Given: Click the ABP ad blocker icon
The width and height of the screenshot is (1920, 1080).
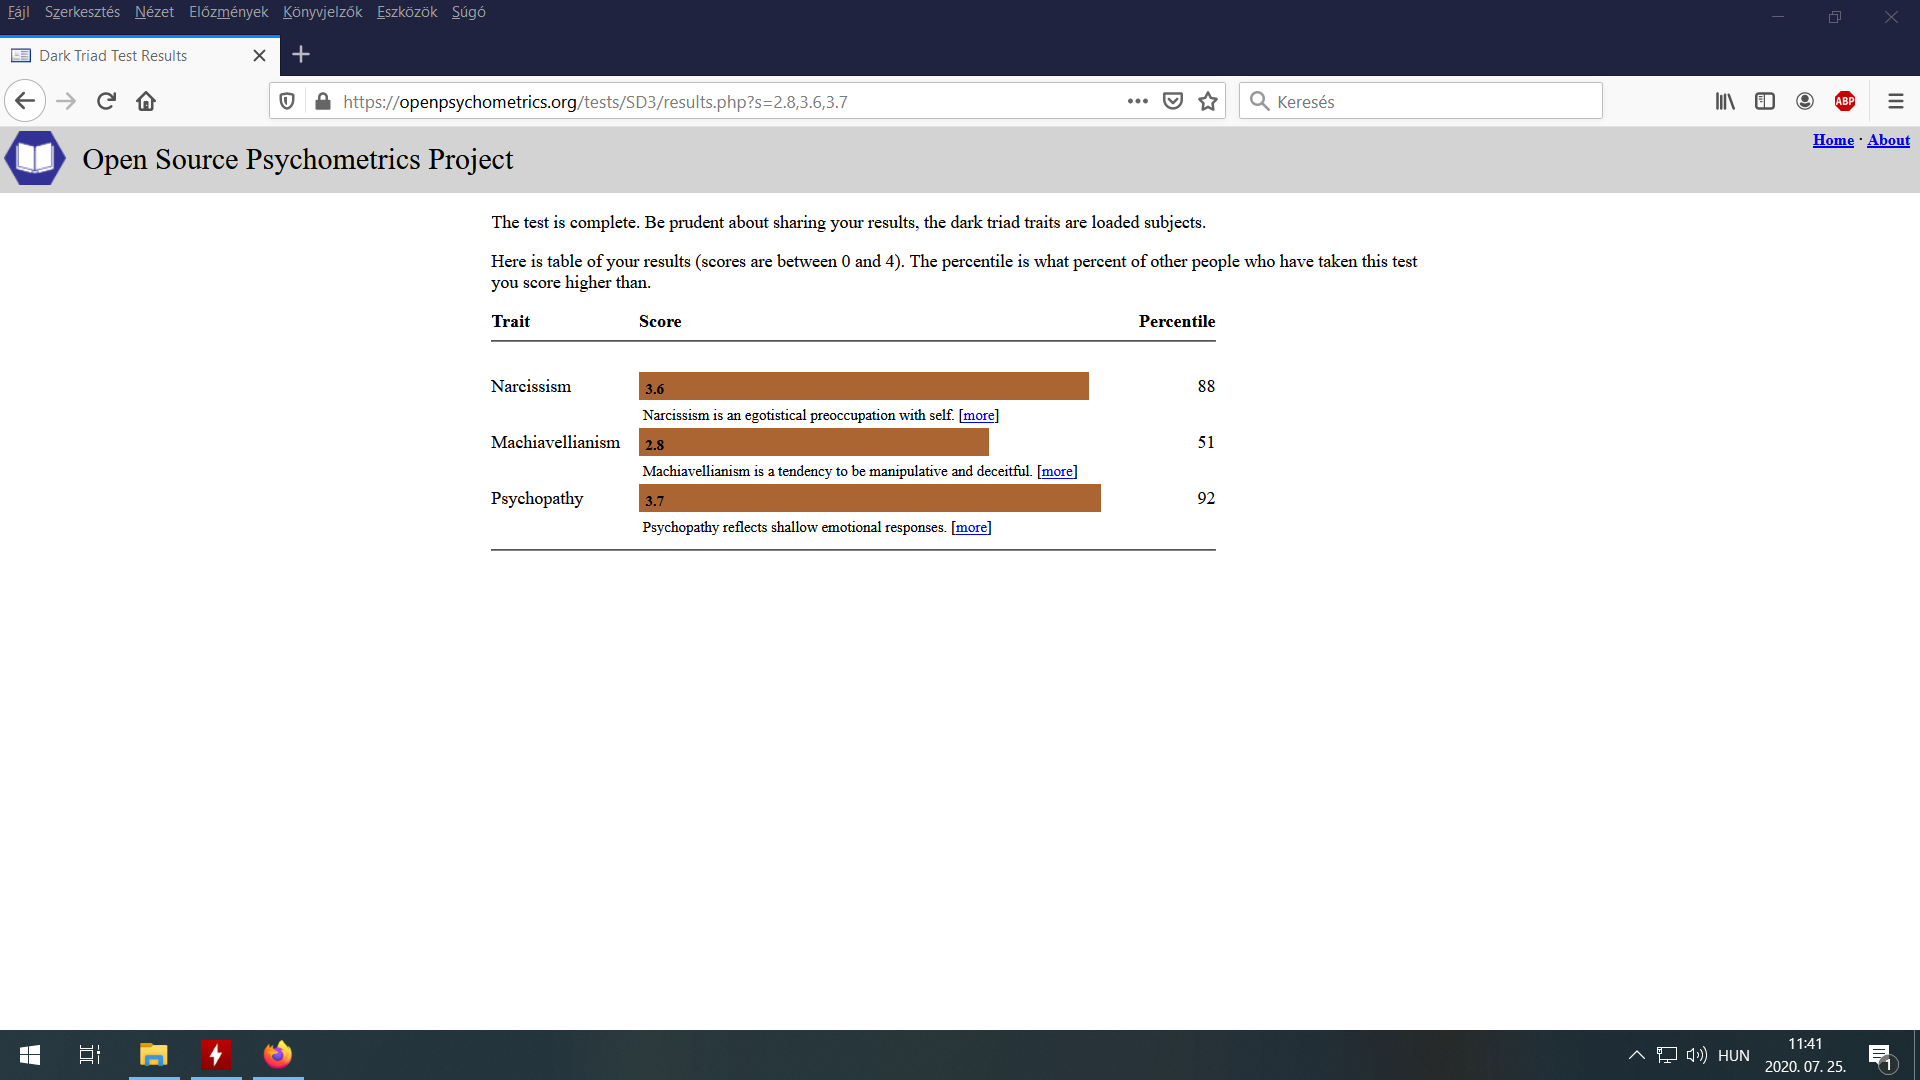Looking at the screenshot, I should [1845, 100].
